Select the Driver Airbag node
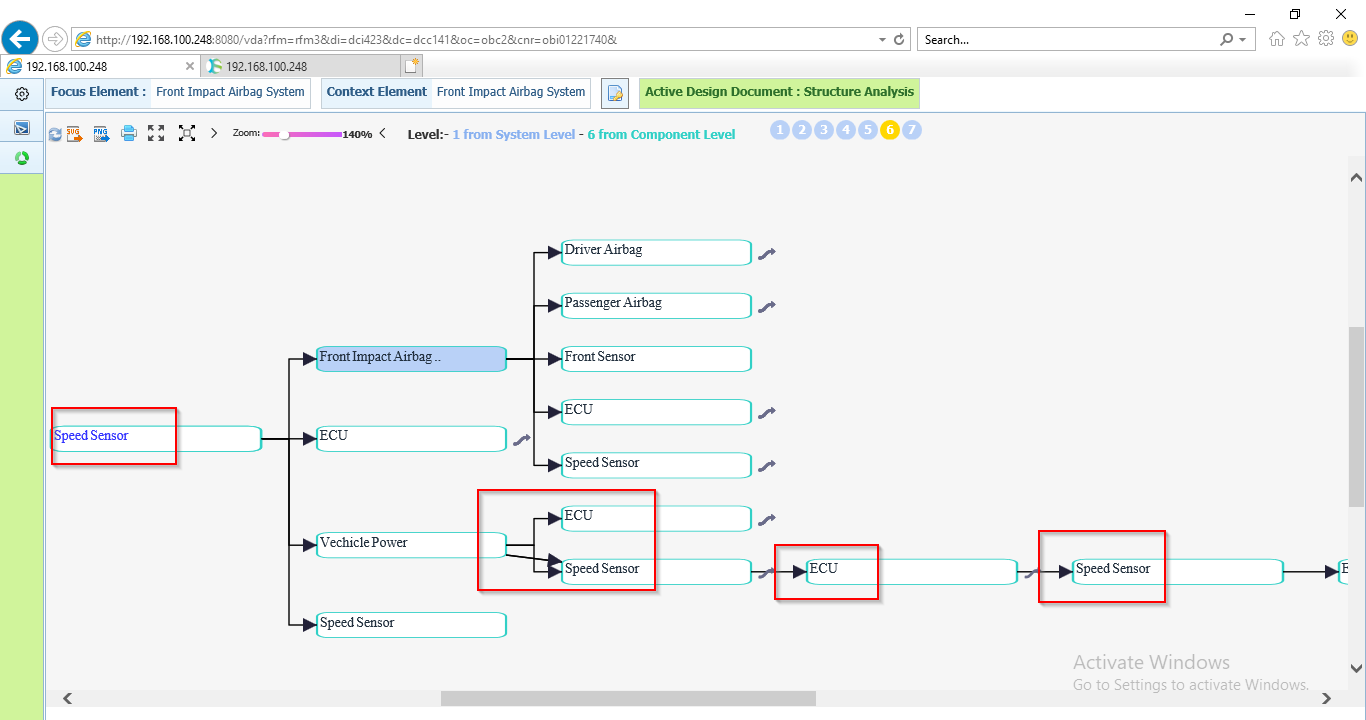This screenshot has height=720, width=1366. point(656,252)
